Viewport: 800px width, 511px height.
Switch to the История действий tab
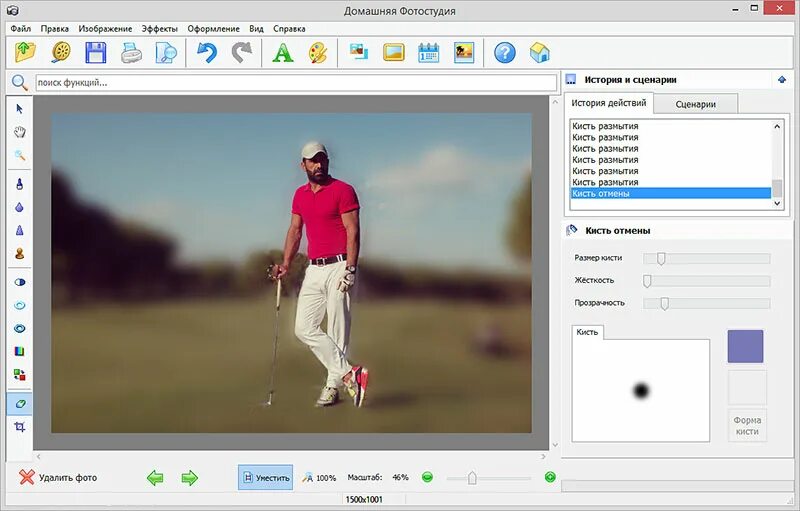tap(608, 103)
